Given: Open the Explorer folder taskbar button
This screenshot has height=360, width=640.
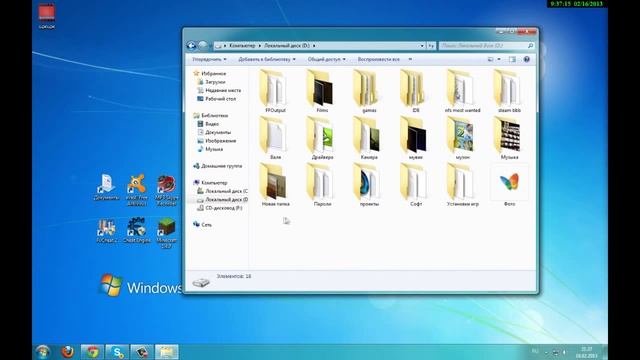Looking at the screenshot, I should 167,351.
